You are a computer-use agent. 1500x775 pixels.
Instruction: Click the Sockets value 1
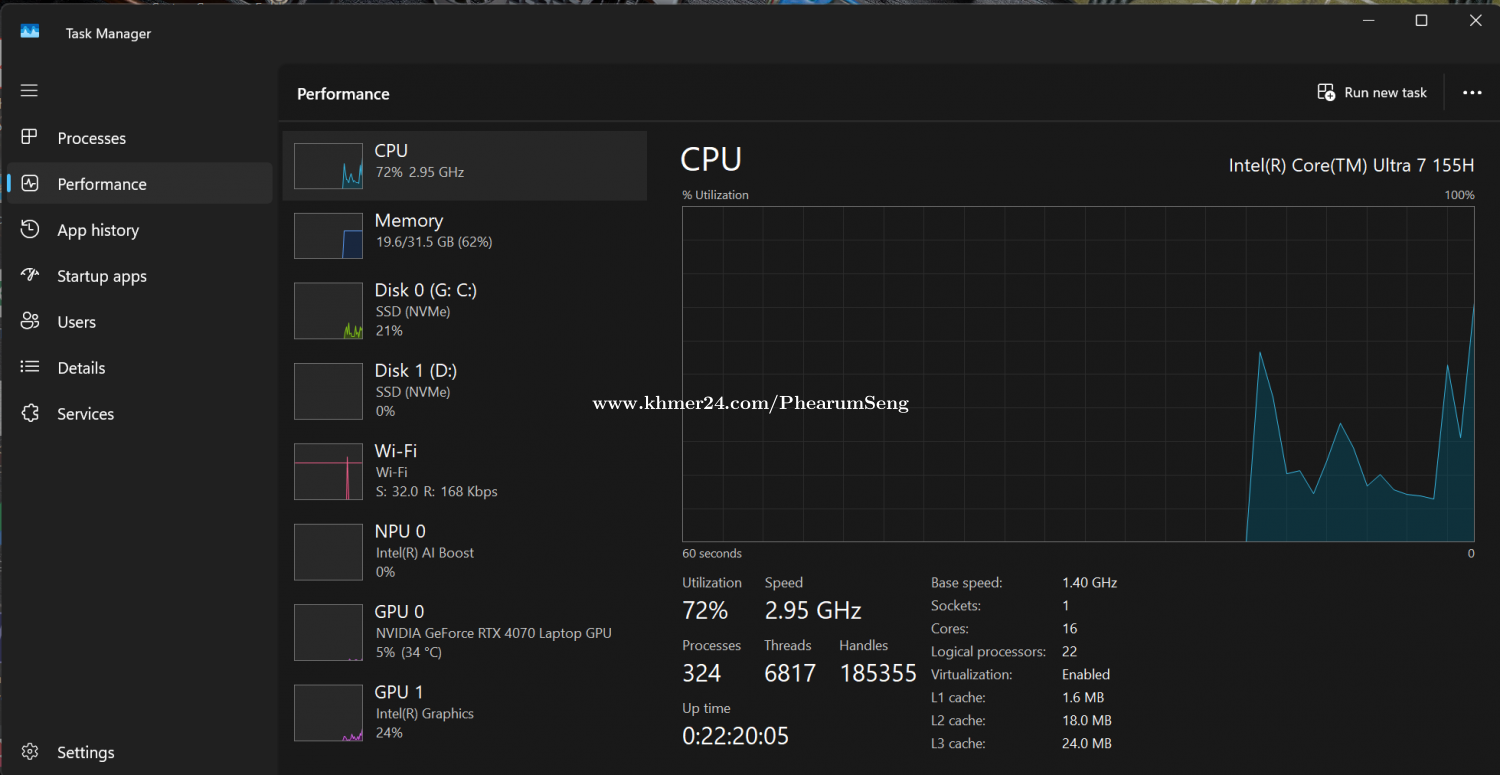[x=1066, y=605]
